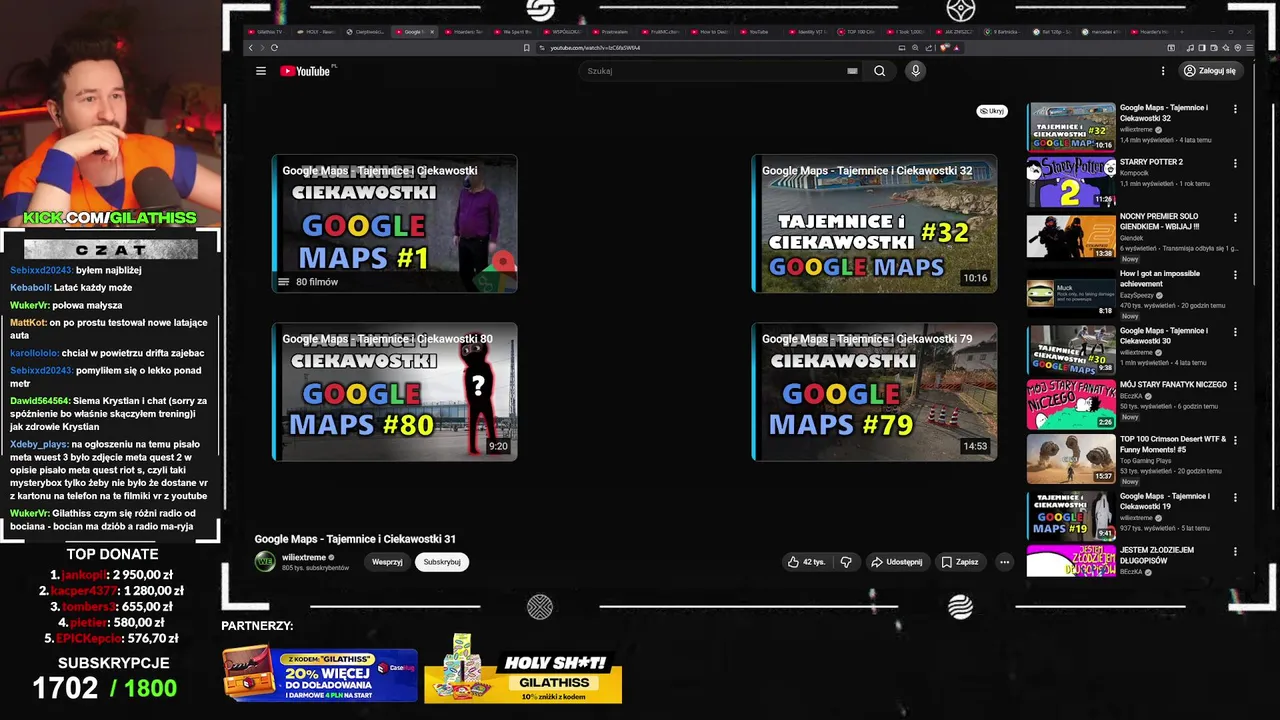Open options menu for Ciekawostki 30 video
The image size is (1280, 720).
[x=1235, y=331]
